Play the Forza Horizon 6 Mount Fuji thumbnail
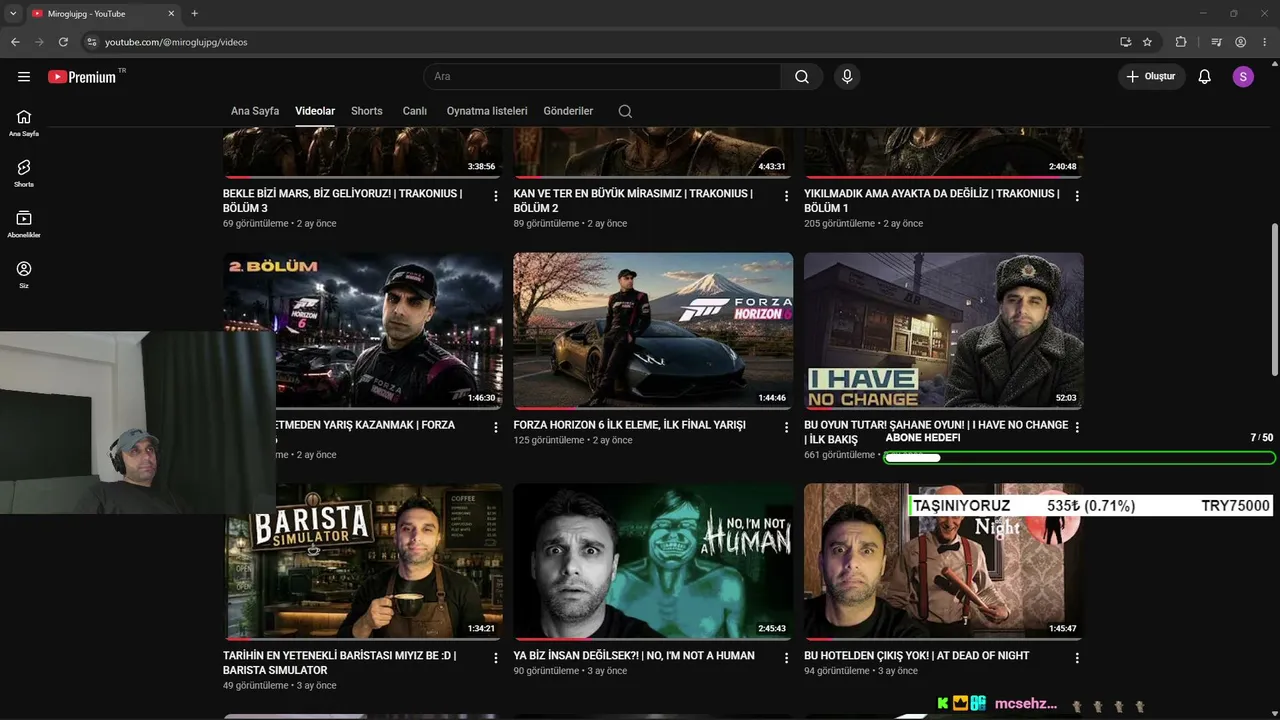Image resolution: width=1280 pixels, height=720 pixels. tap(653, 331)
